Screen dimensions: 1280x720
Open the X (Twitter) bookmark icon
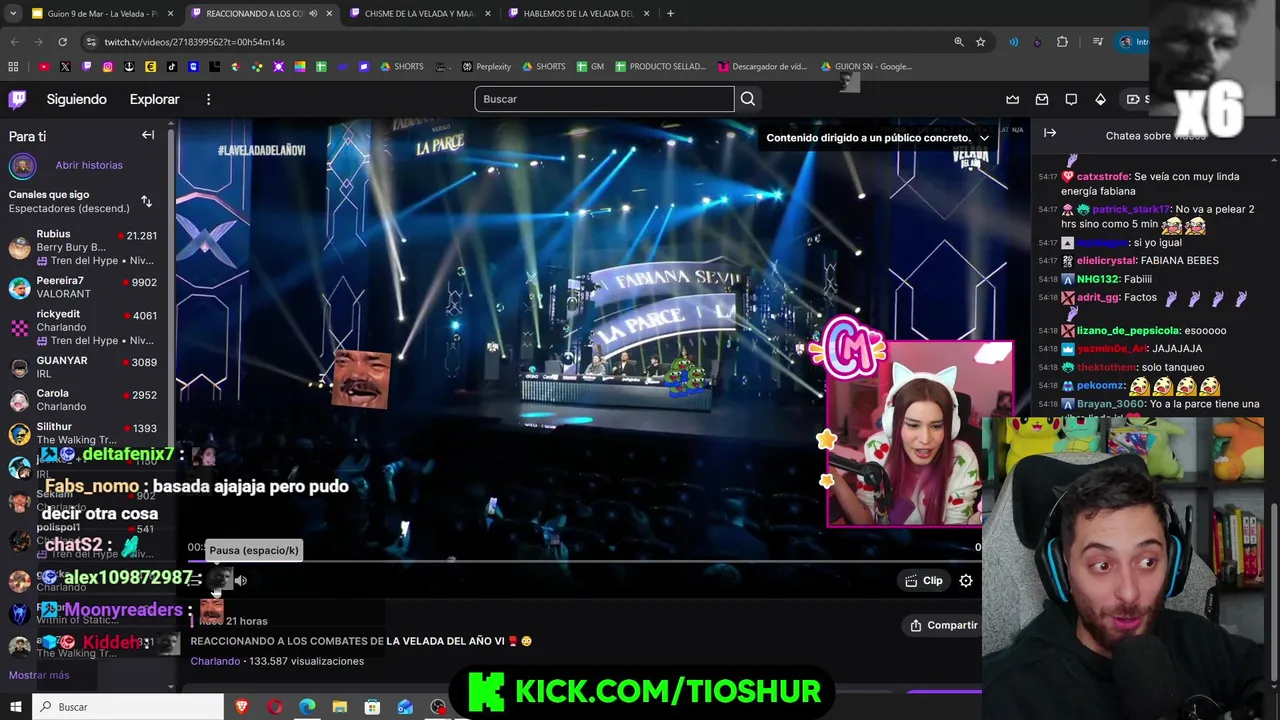click(x=65, y=67)
